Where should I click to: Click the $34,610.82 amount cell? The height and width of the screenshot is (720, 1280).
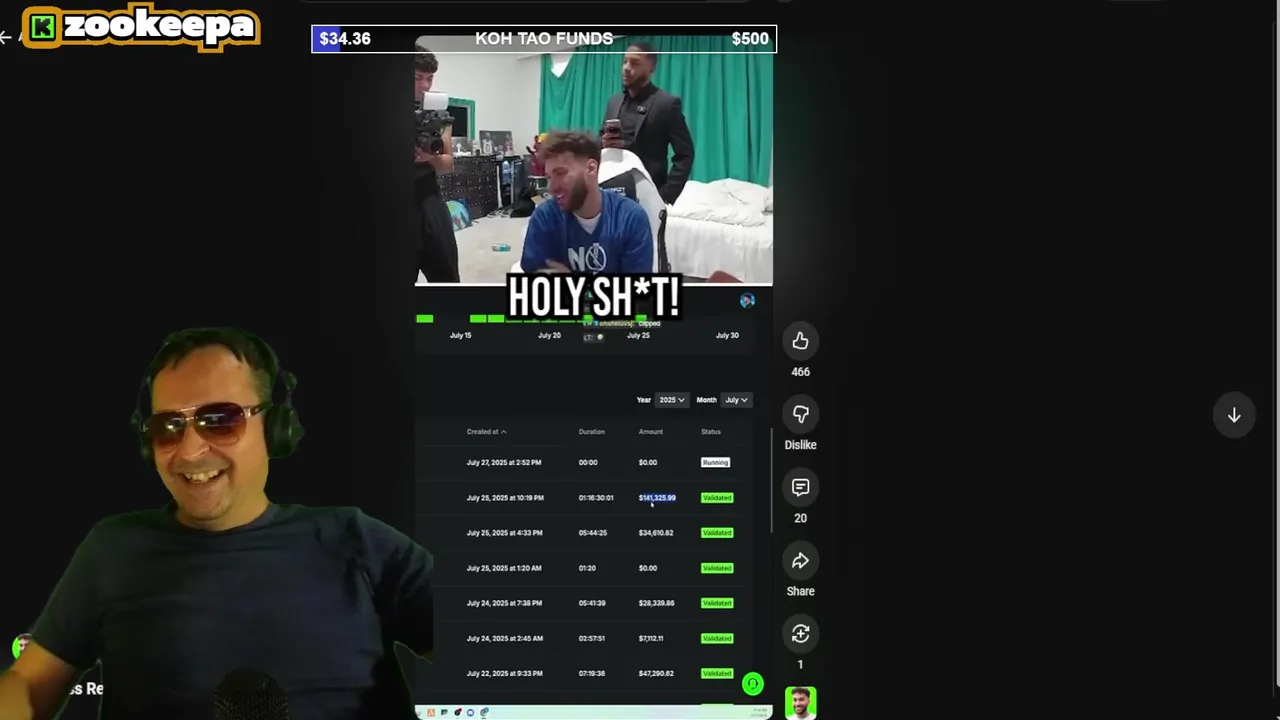[x=656, y=533]
